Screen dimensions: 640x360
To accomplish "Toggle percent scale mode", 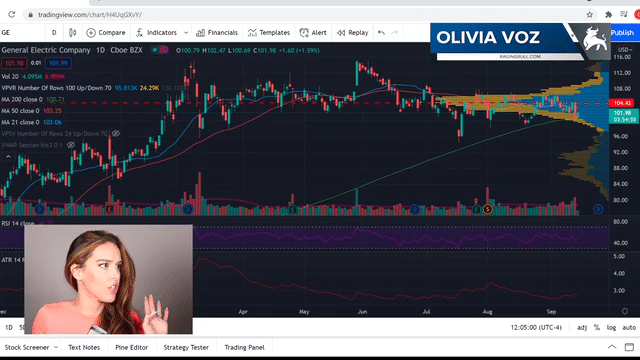I will tap(597, 327).
